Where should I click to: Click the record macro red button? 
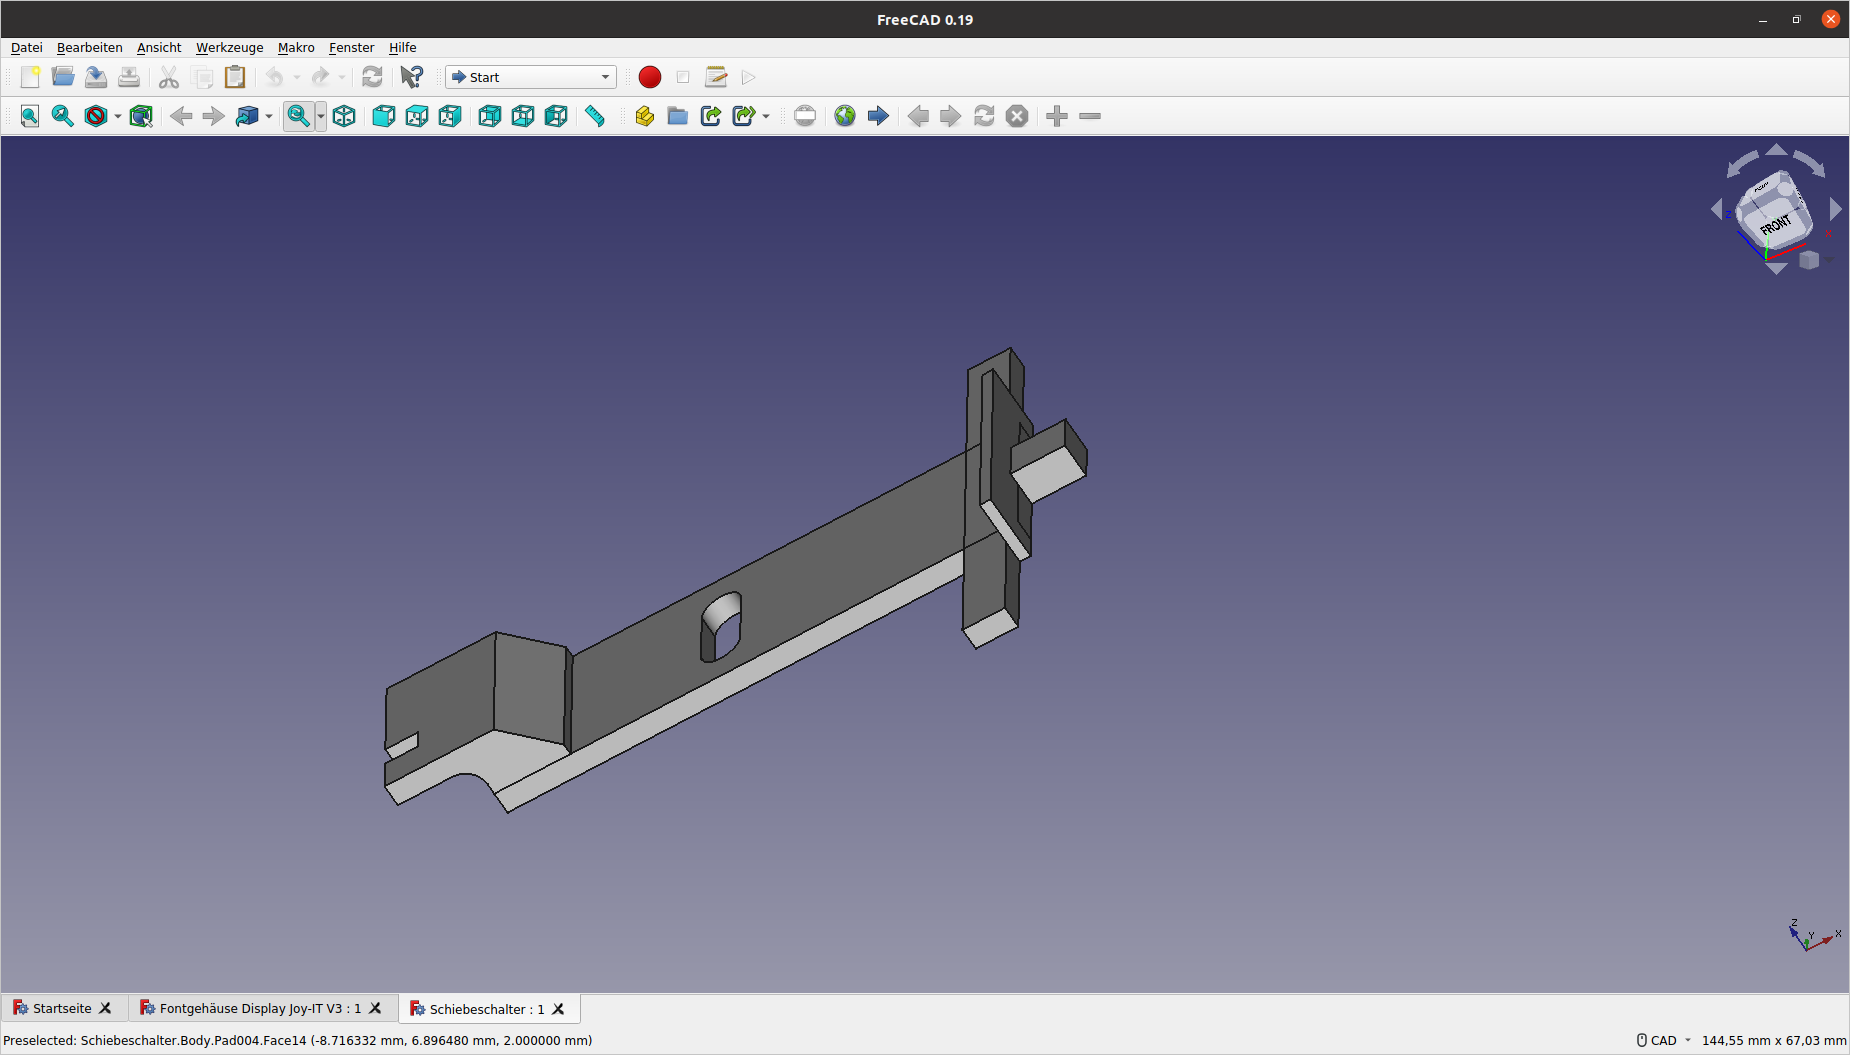pos(649,77)
